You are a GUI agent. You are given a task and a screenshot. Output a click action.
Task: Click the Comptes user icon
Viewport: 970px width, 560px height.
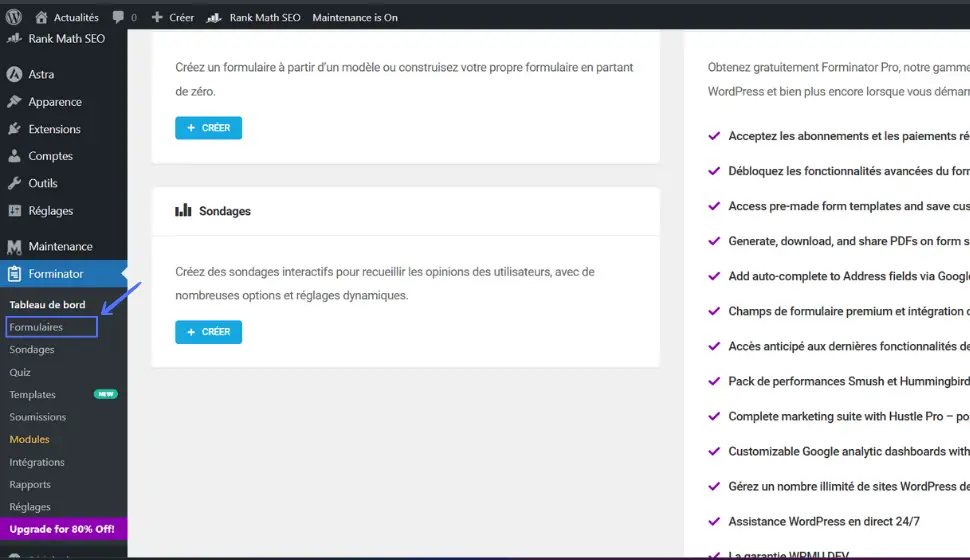pyautogui.click(x=14, y=156)
